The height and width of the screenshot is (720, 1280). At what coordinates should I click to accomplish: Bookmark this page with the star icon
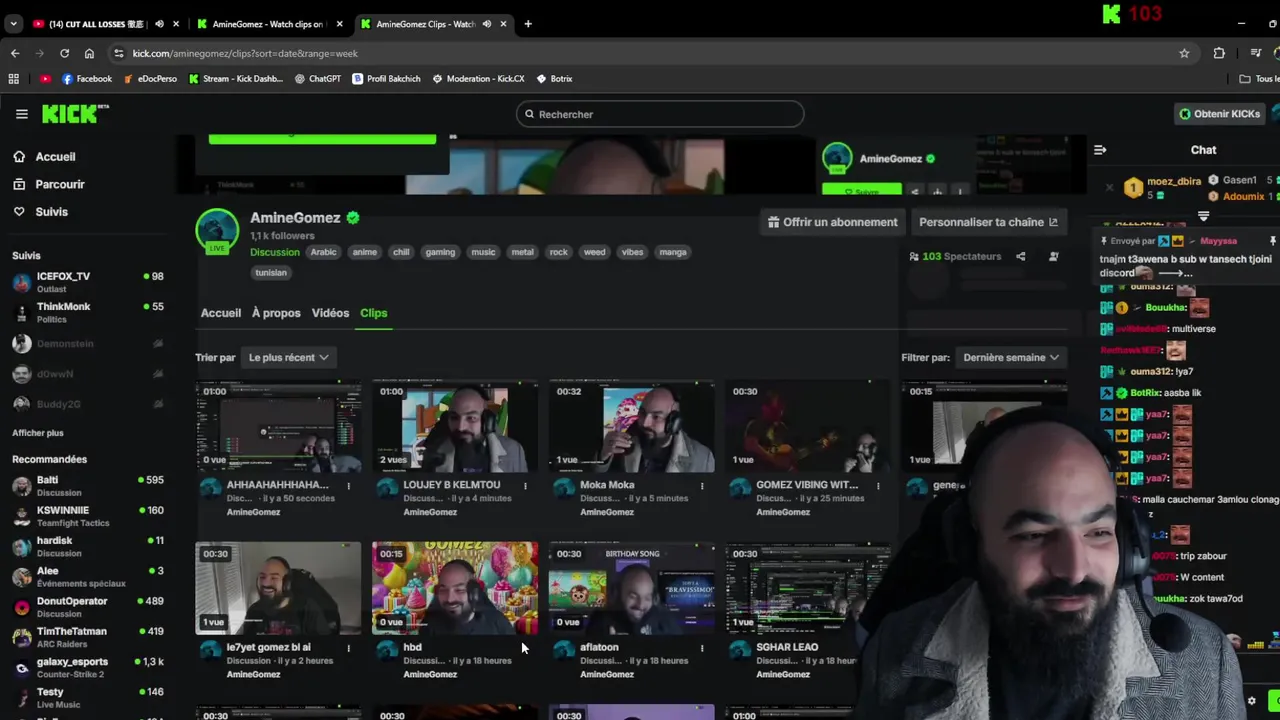1184,53
